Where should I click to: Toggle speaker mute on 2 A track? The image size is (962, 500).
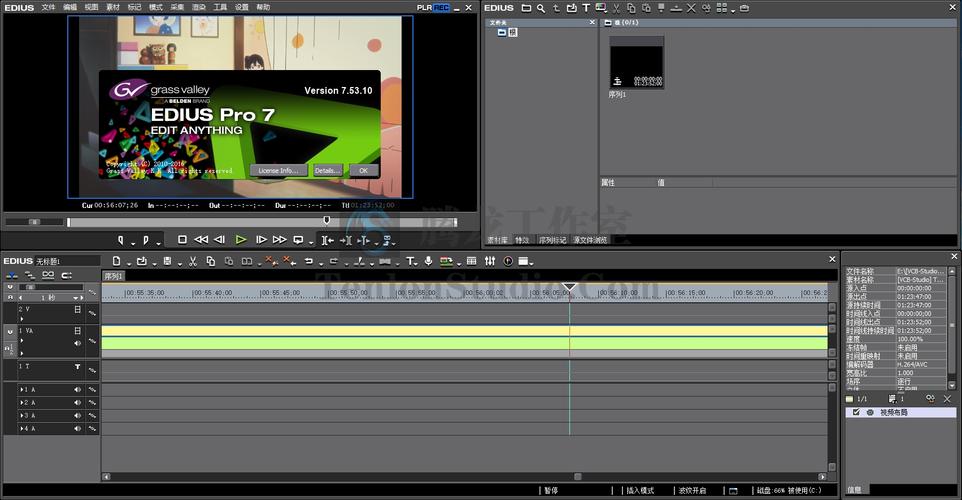77,402
